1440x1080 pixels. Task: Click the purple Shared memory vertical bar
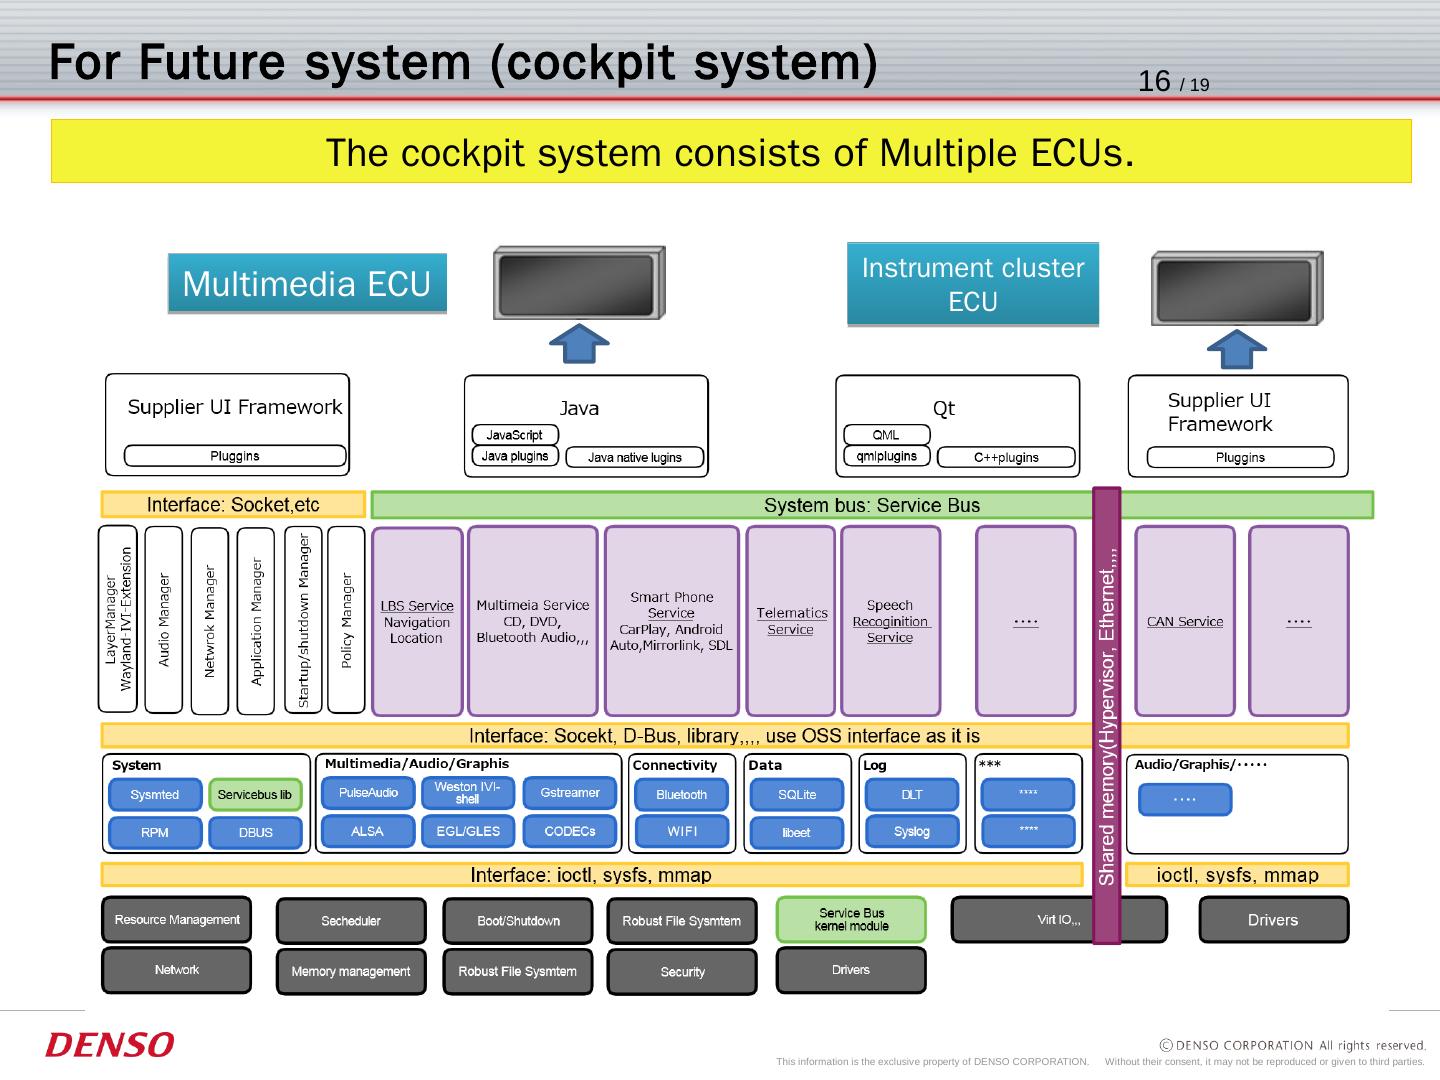(x=1106, y=715)
